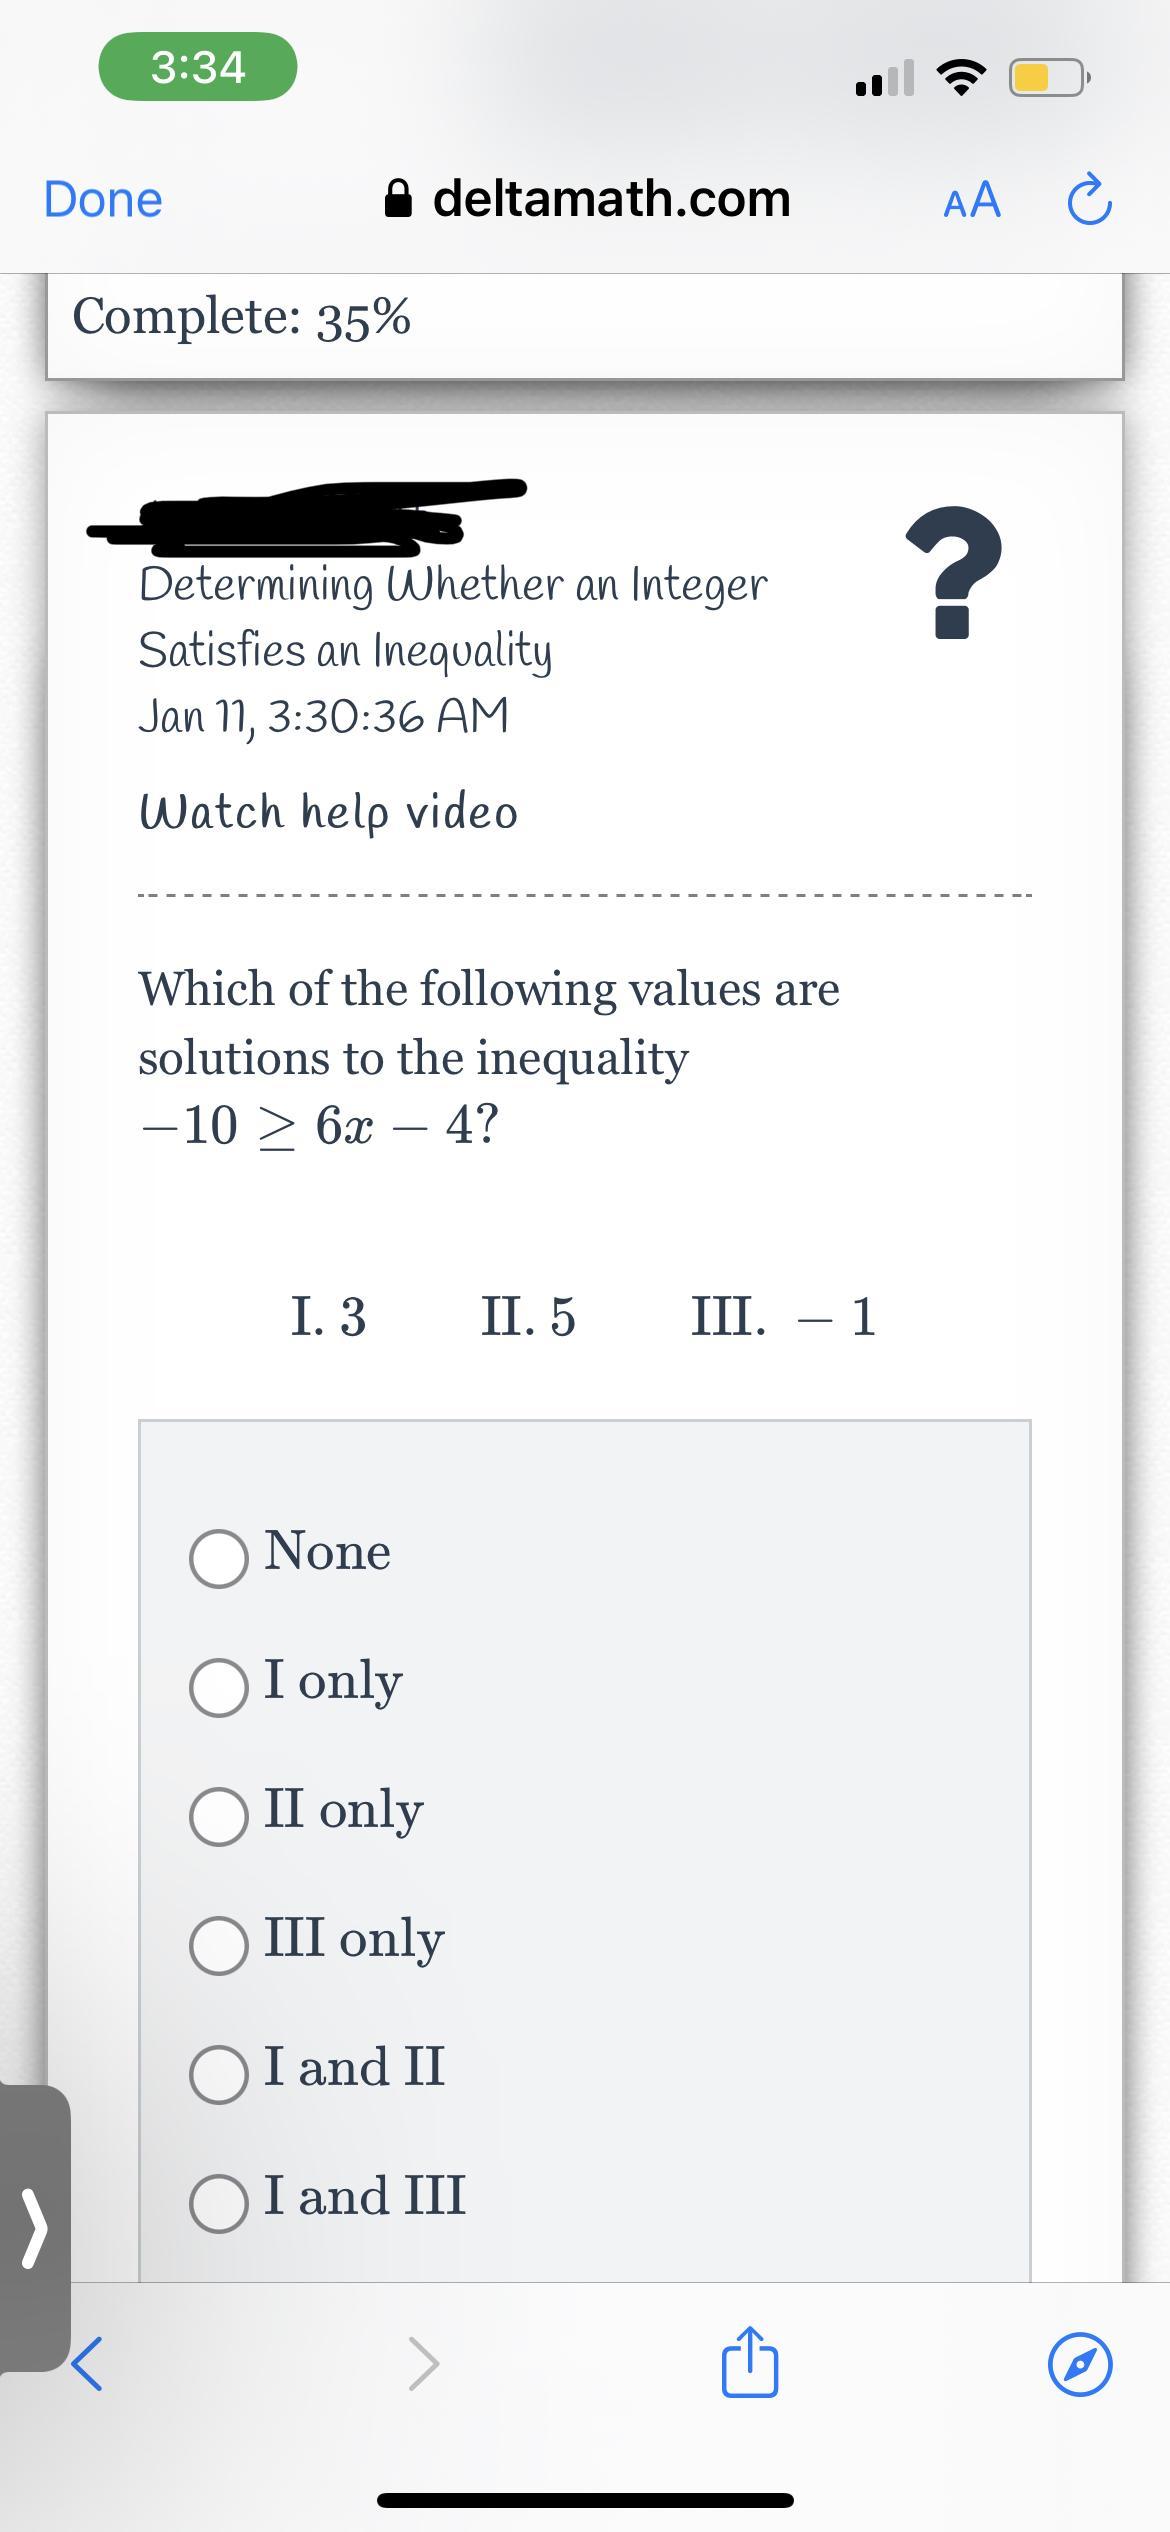The image size is (1170, 2532).
Task: Tap the forward navigation chevron
Action: pyautogui.click(x=424, y=2364)
